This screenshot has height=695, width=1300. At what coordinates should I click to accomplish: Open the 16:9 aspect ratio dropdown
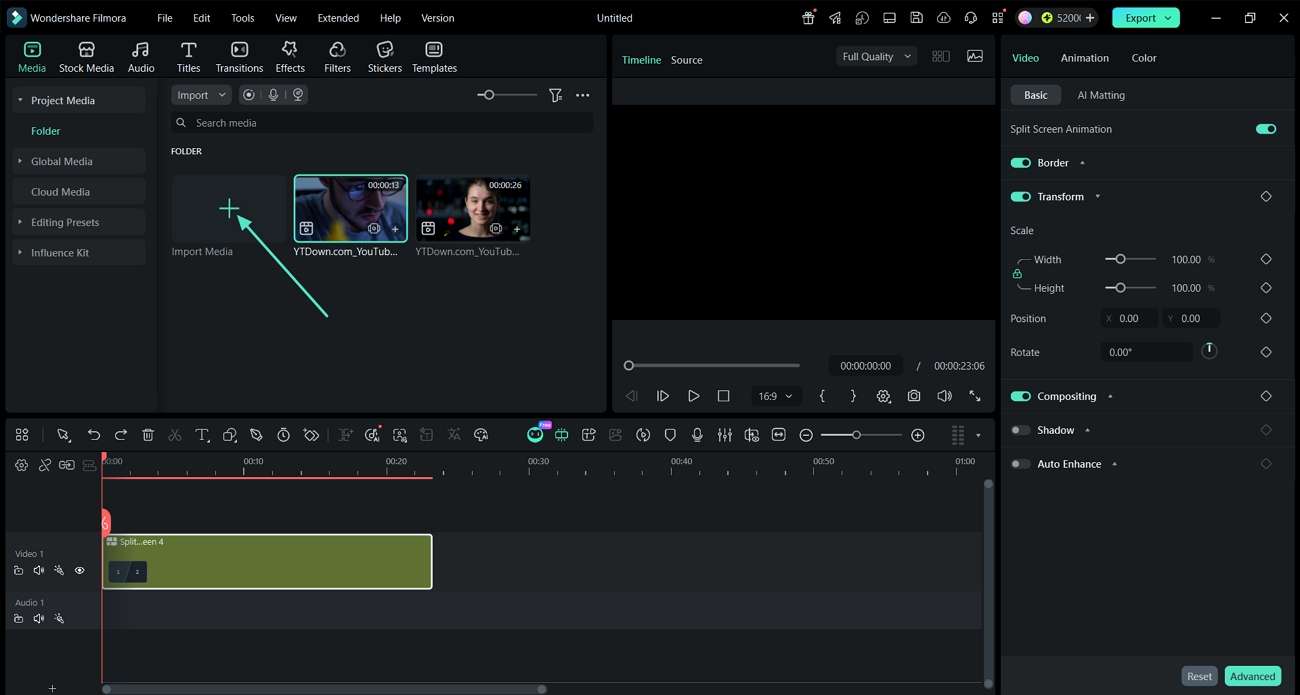pos(775,396)
